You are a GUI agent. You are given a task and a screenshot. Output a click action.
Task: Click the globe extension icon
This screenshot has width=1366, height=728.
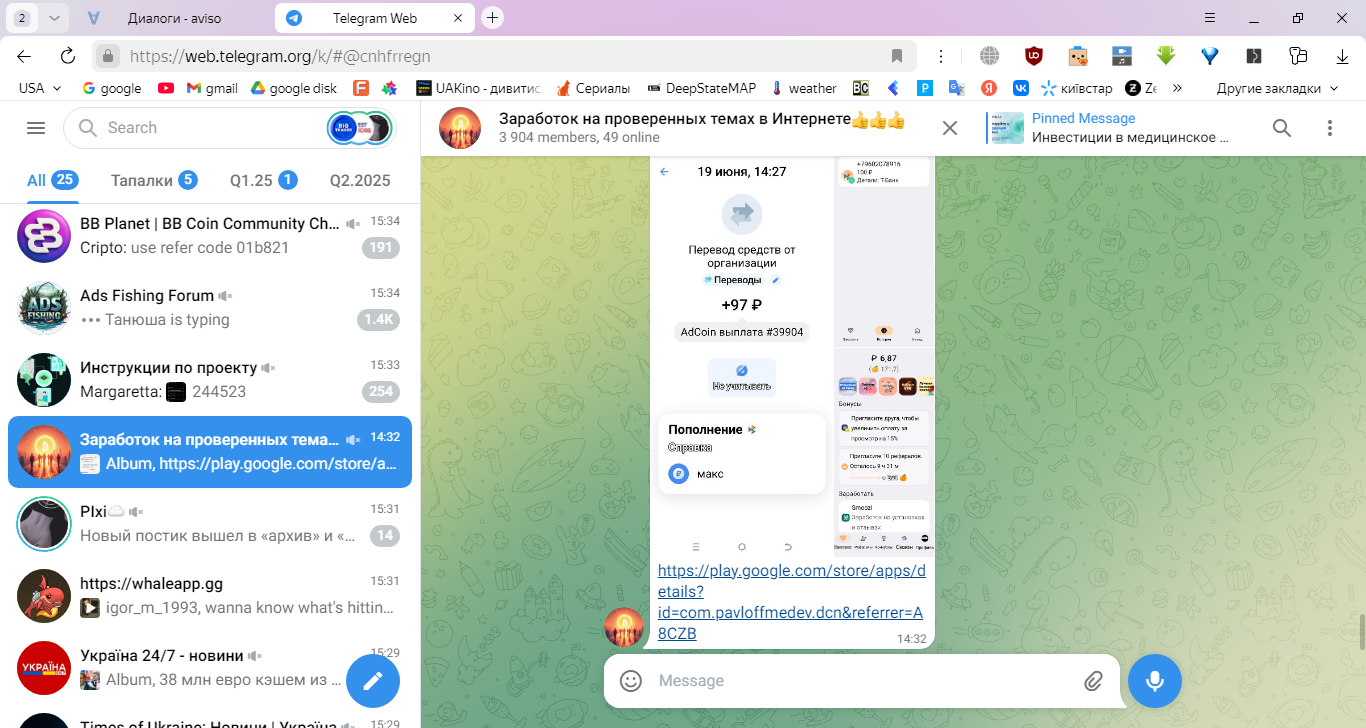pyautogui.click(x=989, y=56)
